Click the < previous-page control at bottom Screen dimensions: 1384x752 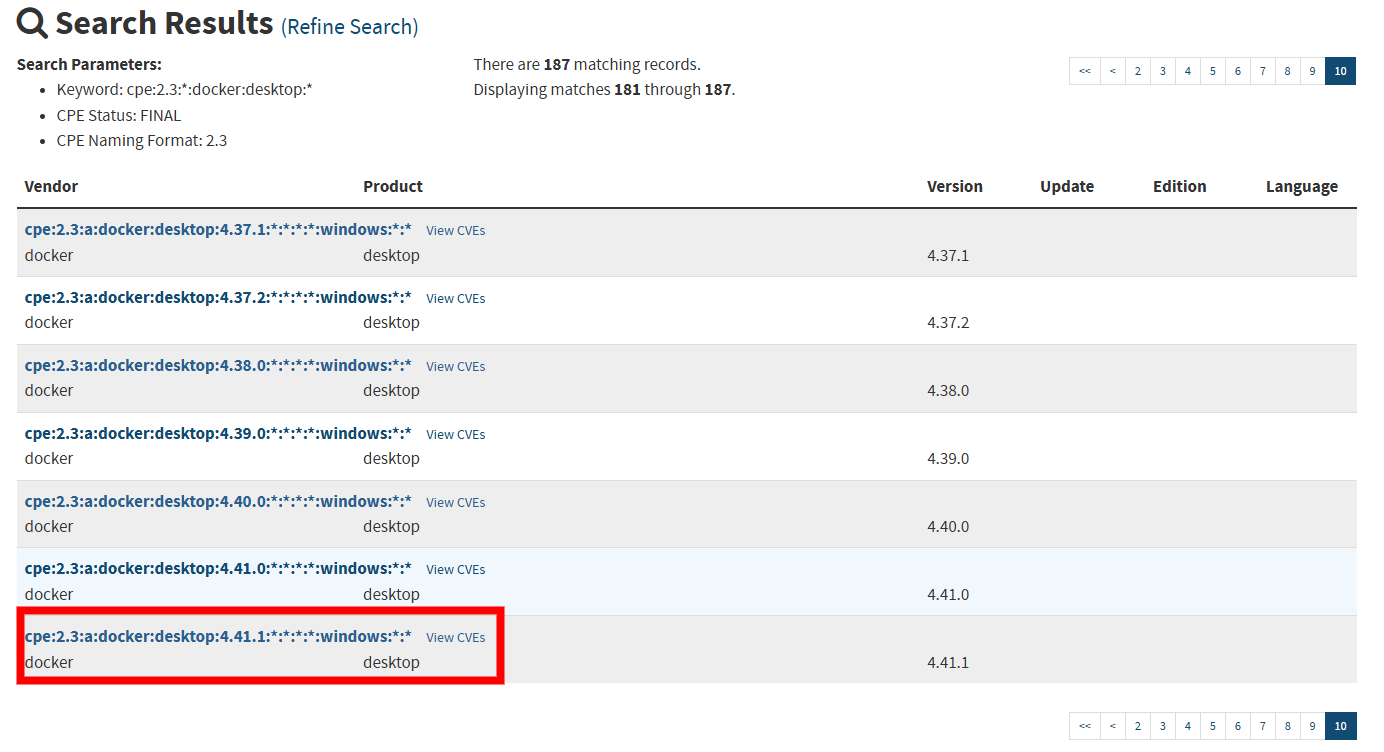click(1112, 726)
